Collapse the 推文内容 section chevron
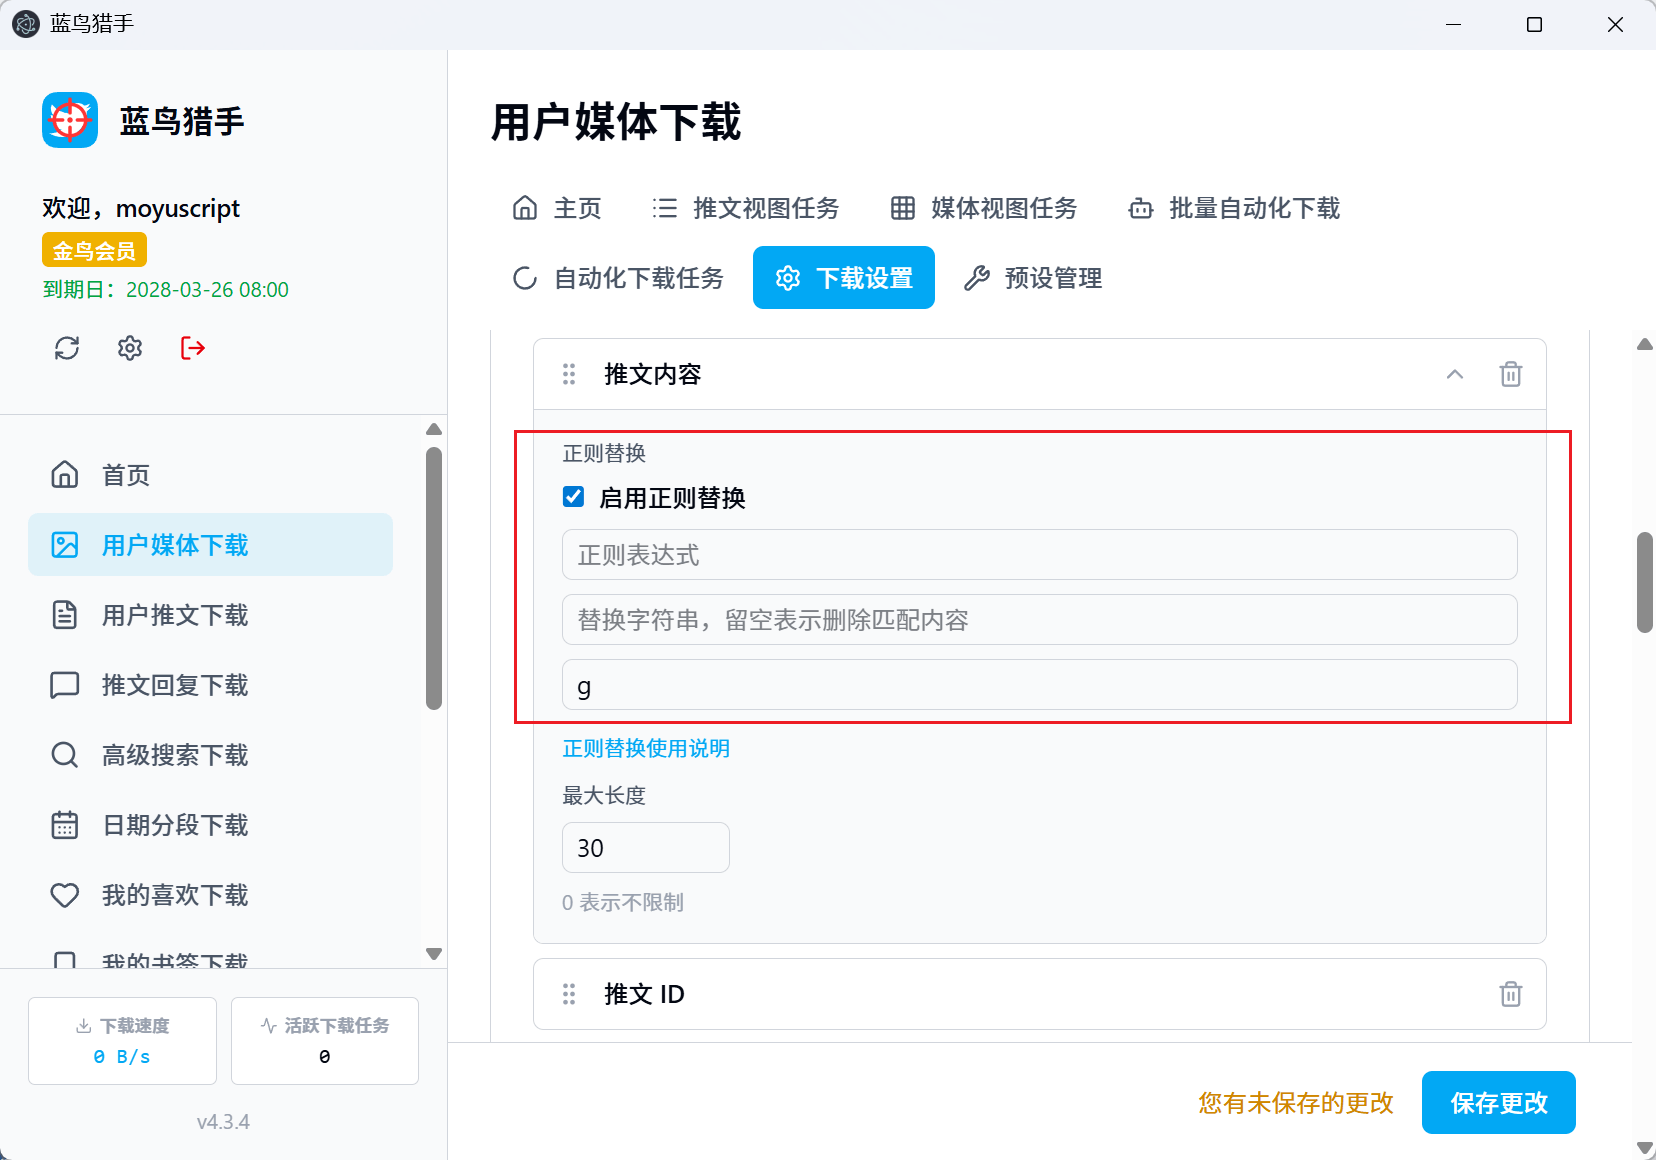 click(x=1454, y=374)
